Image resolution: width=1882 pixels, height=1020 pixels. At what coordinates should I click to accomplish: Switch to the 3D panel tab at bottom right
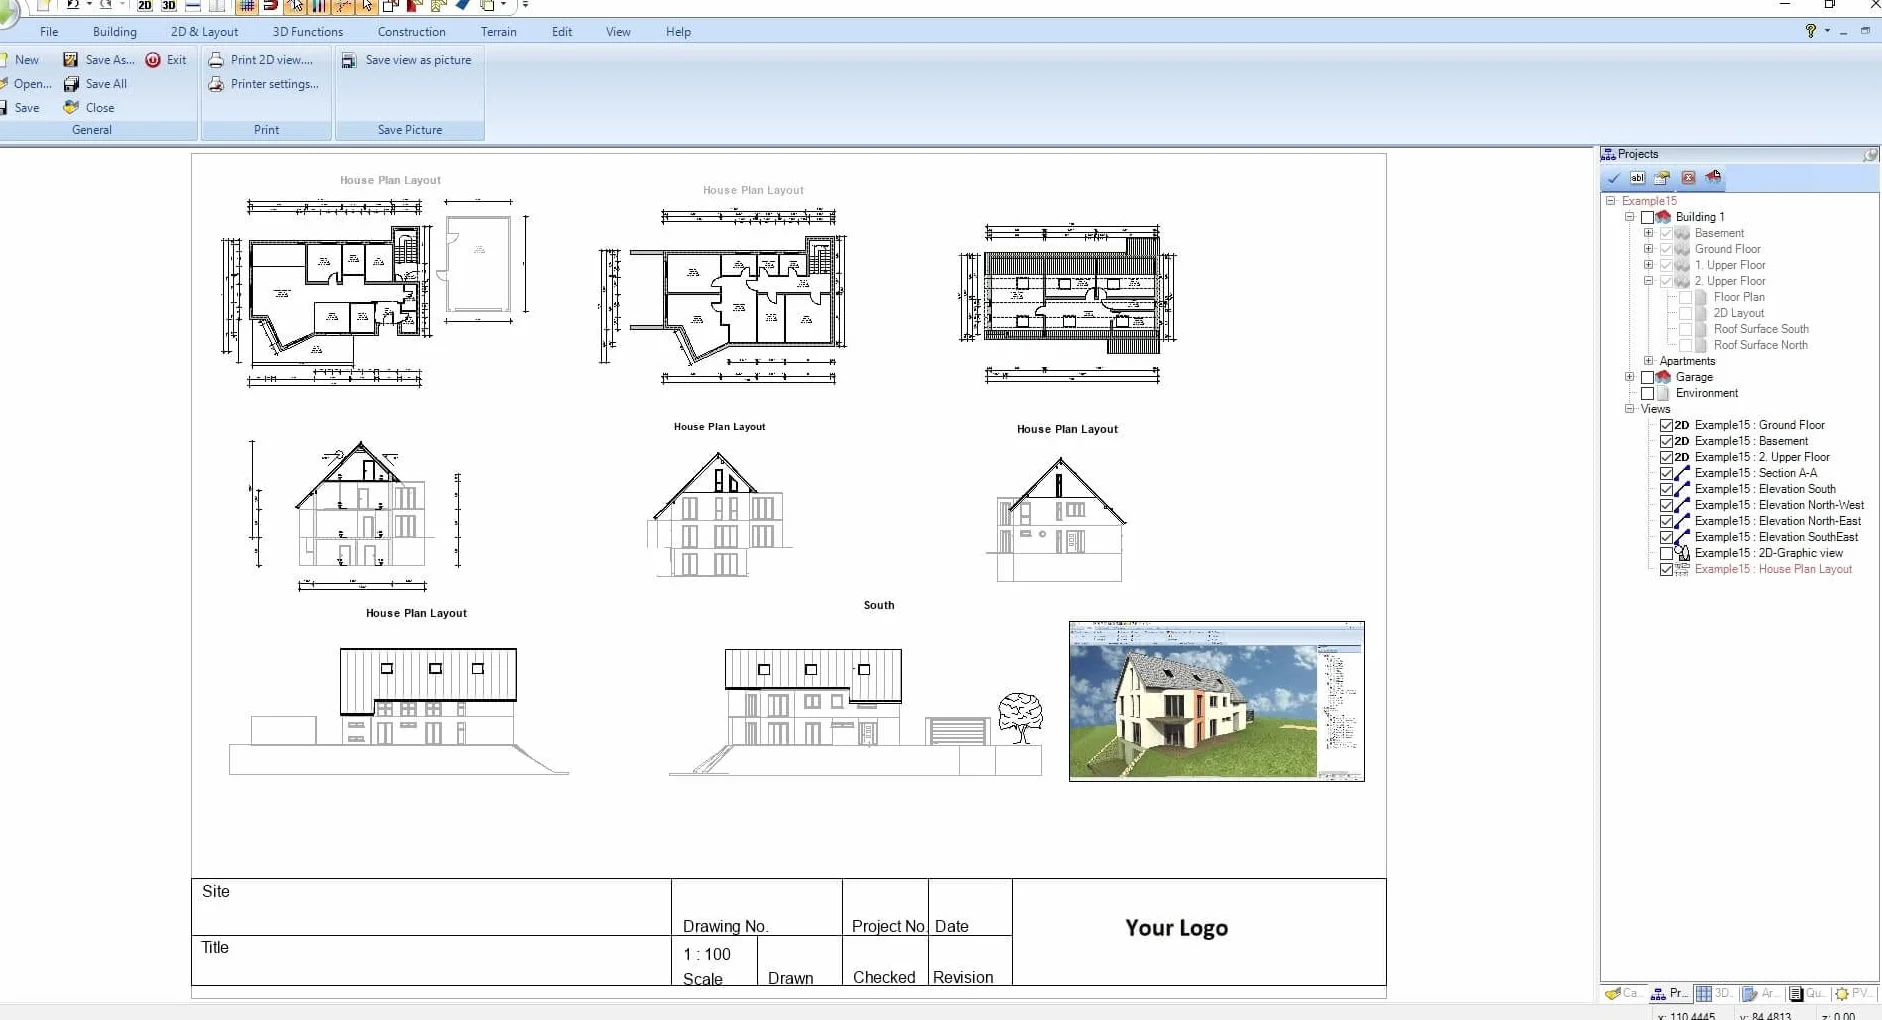point(1715,993)
